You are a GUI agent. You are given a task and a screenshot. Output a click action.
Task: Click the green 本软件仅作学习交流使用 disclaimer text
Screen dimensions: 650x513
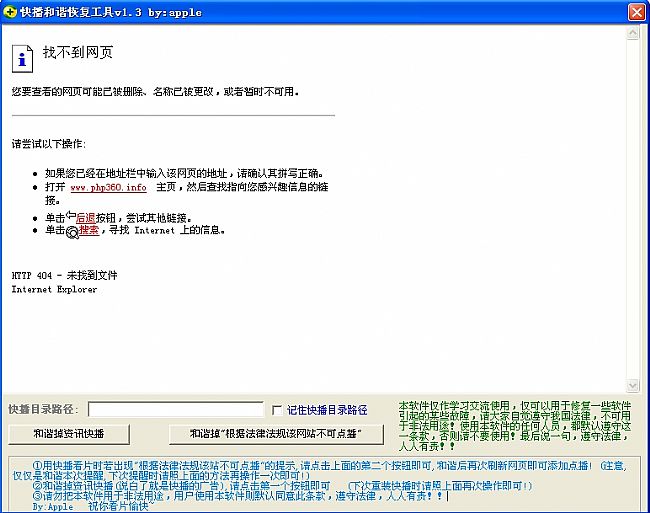coord(515,426)
